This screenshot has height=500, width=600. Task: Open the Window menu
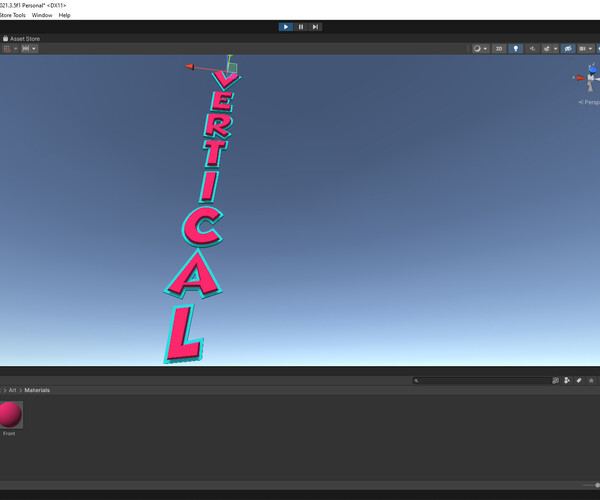pyautogui.click(x=42, y=15)
